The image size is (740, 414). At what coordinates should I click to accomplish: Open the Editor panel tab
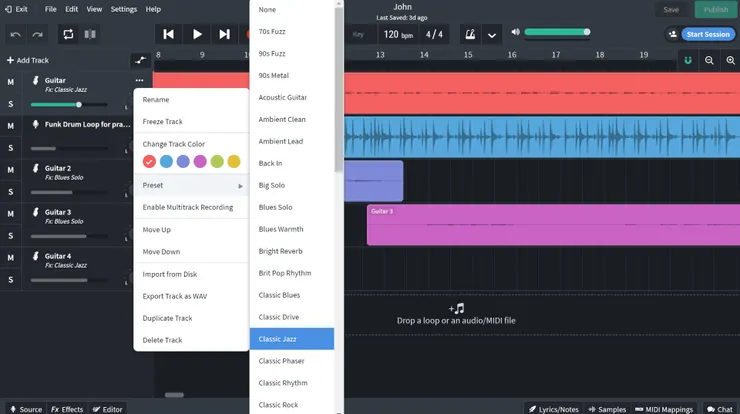point(108,409)
